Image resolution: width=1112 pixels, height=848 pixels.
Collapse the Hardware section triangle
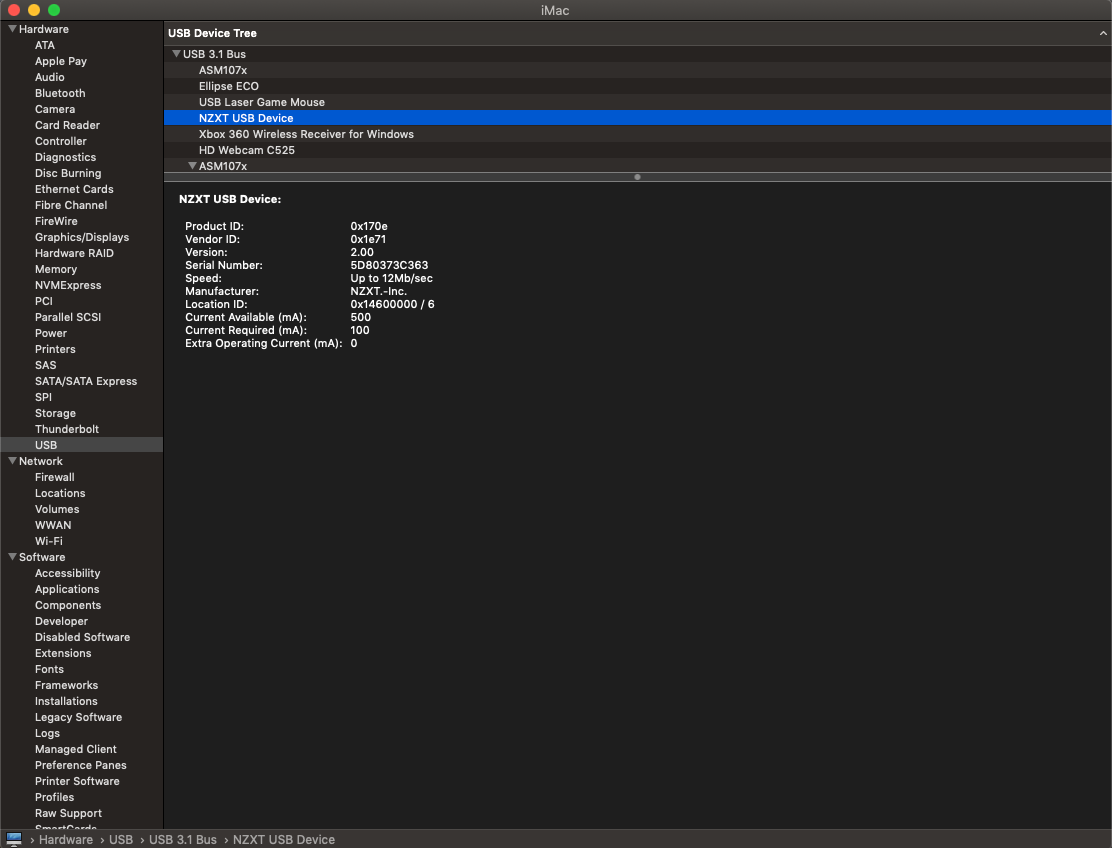click(x=12, y=29)
